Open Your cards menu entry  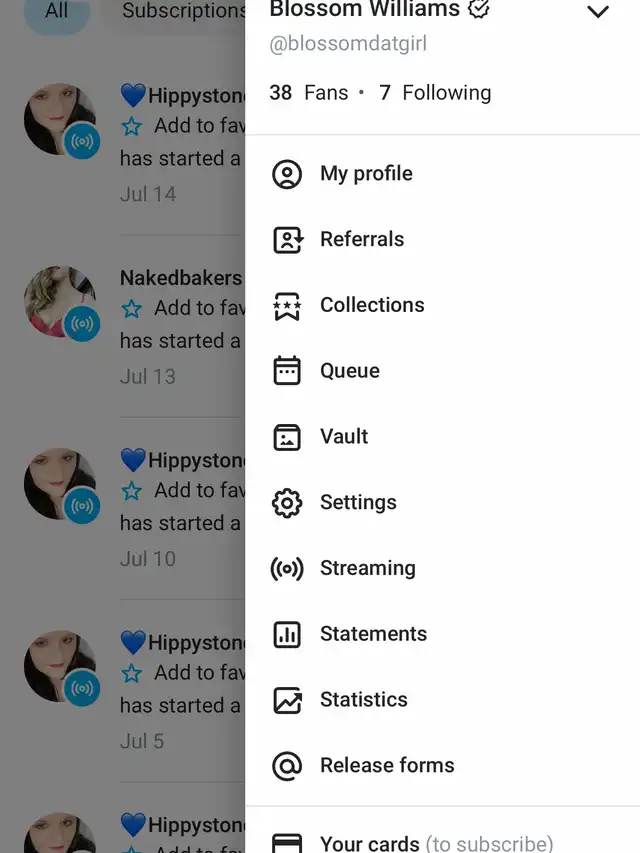coord(435,843)
